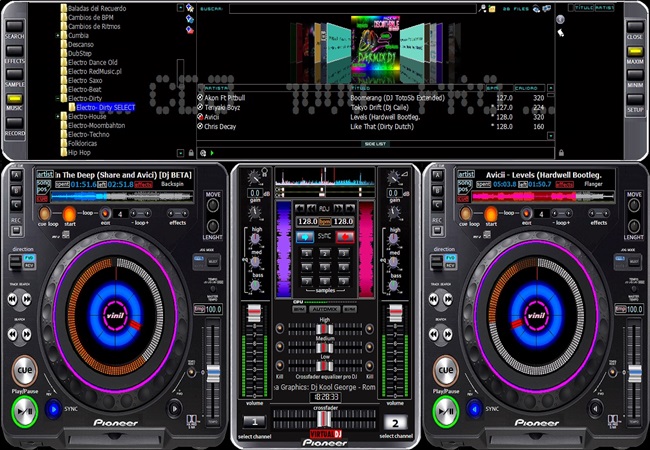The height and width of the screenshot is (450, 650).
Task: Rewind search backward on left deck
Action: point(13,334)
